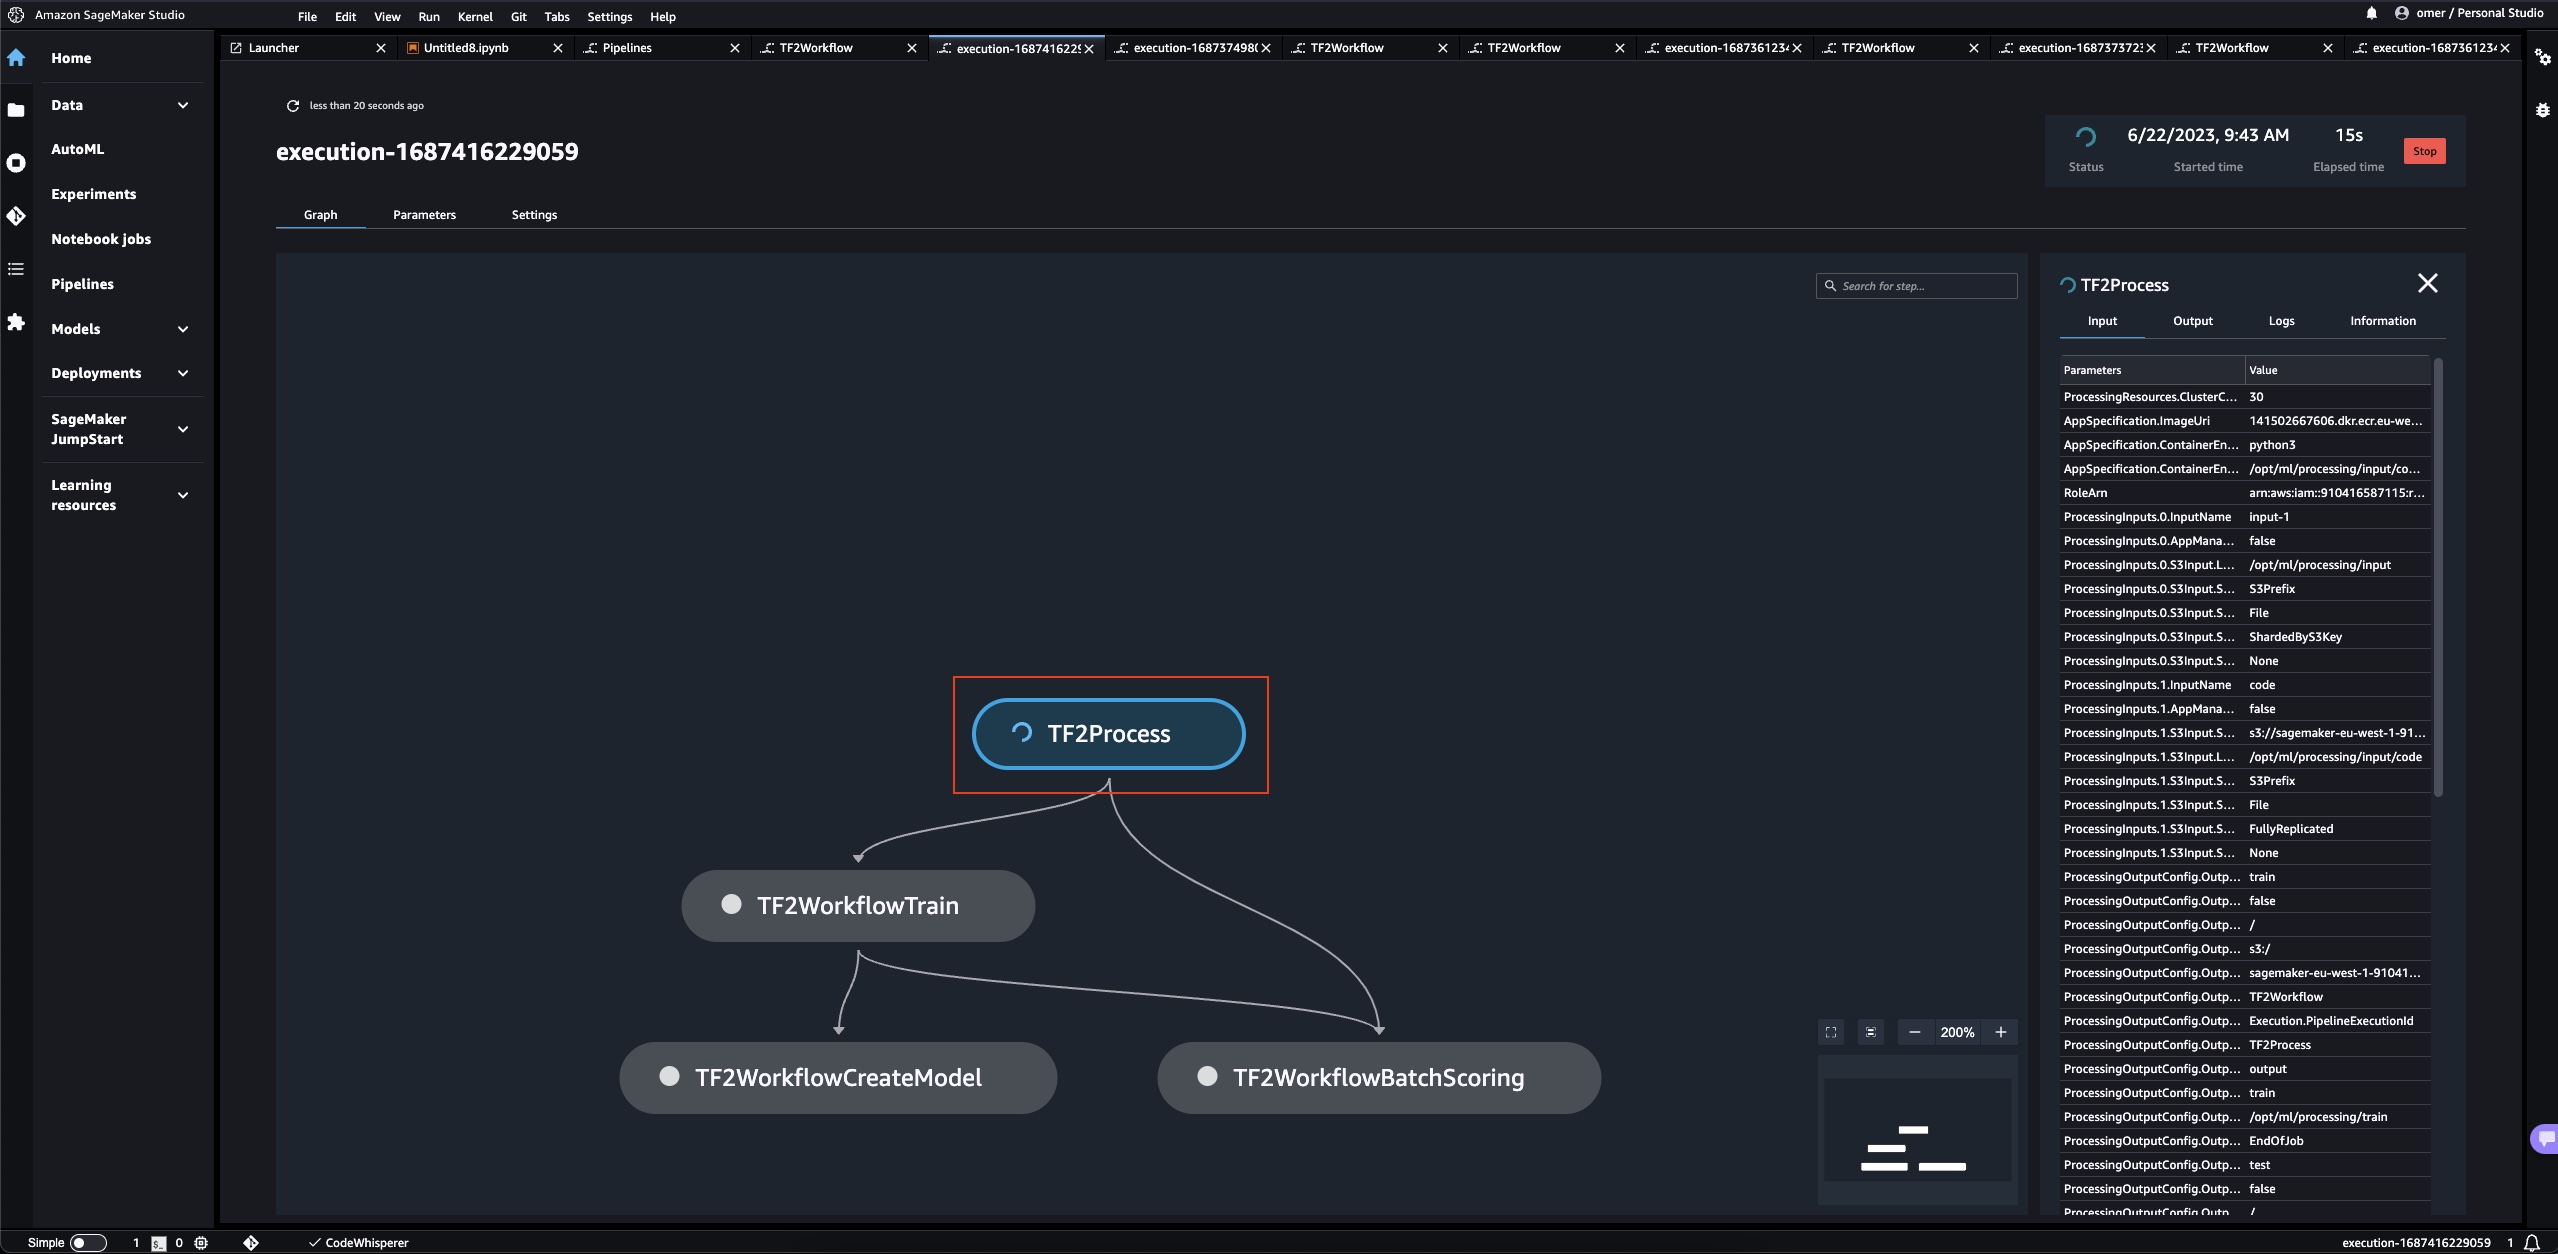The height and width of the screenshot is (1254, 2558).
Task: Switch to the Parameters tab of the execution
Action: pyautogui.click(x=424, y=215)
